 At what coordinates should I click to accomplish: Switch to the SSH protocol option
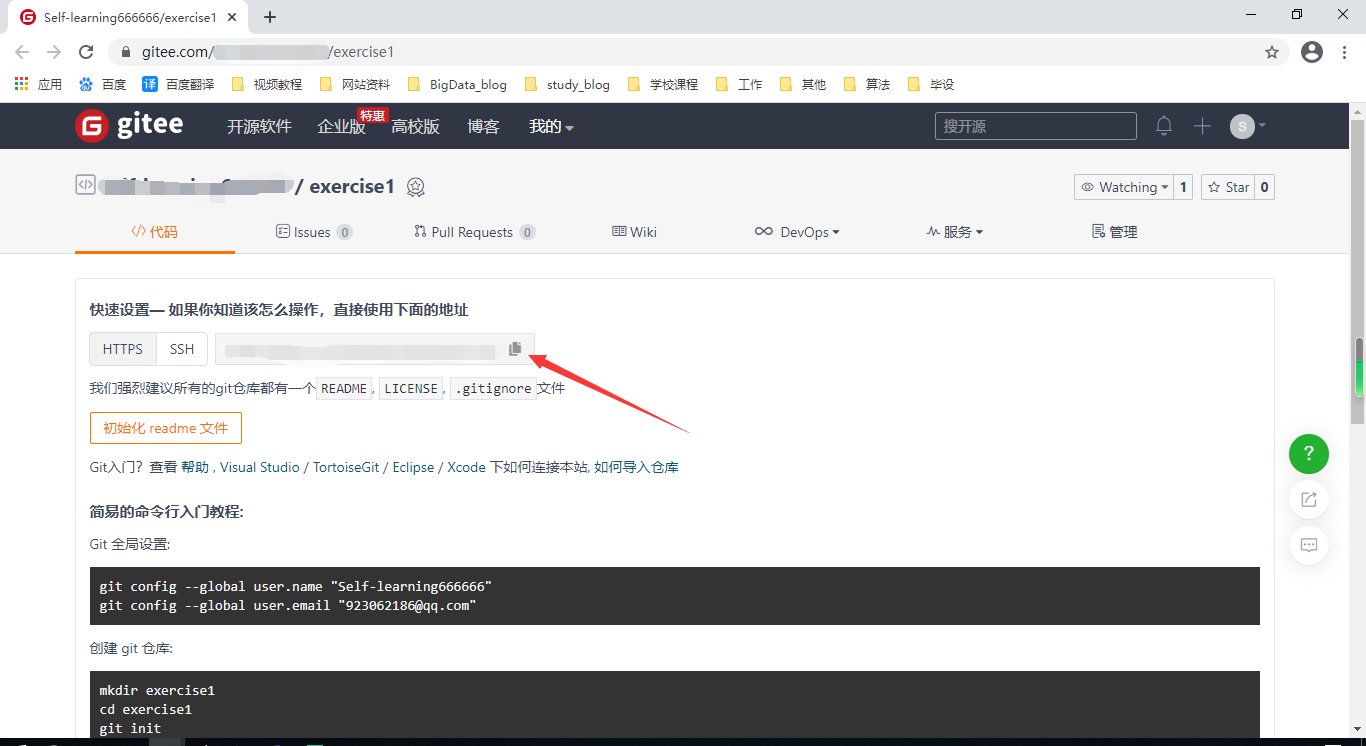pos(182,349)
